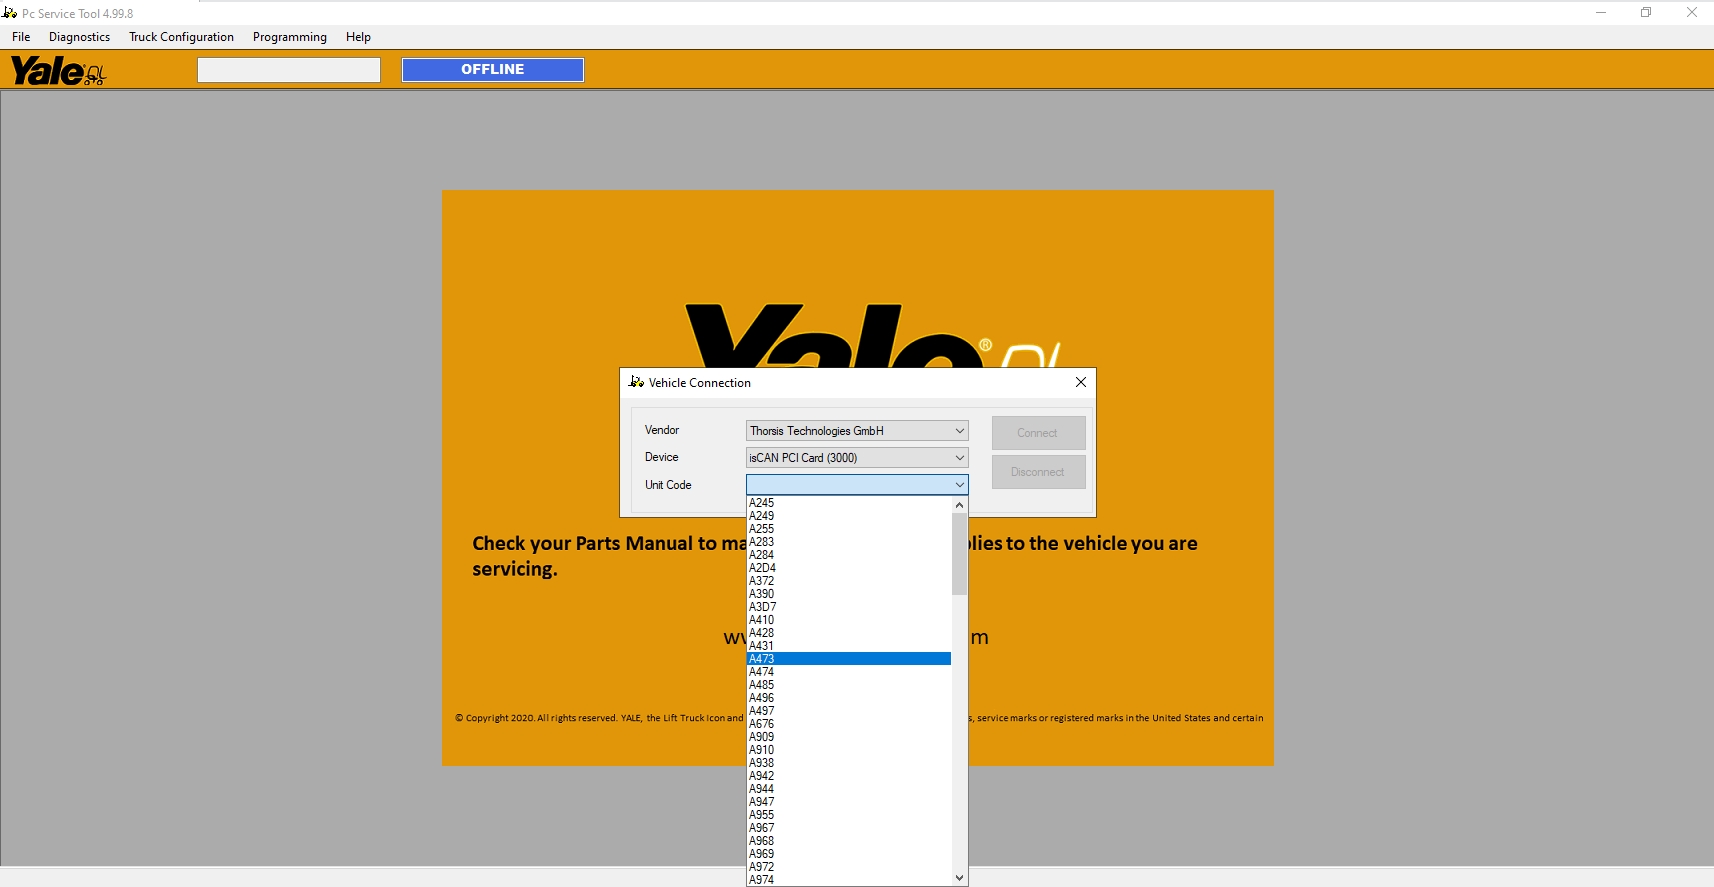Screen dimensions: 1714x887
Task: Select unit code A249
Action: click(849, 516)
